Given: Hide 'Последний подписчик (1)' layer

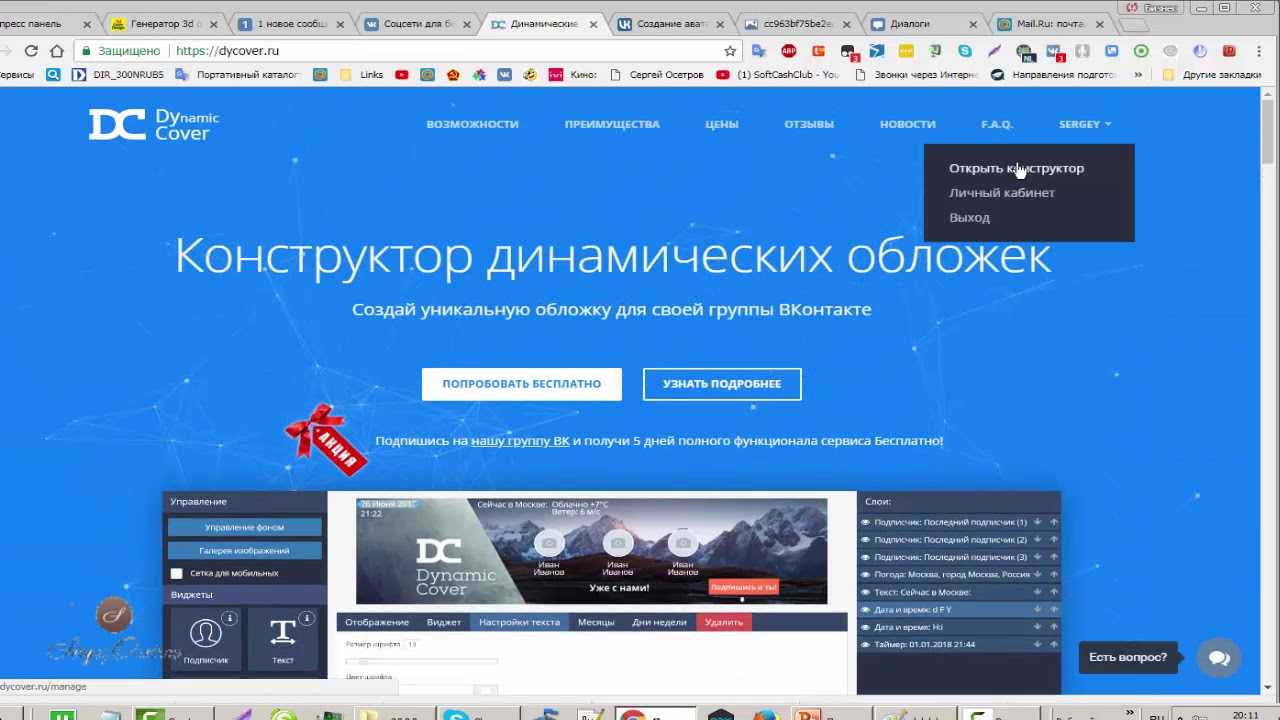Looking at the screenshot, I should (866, 522).
